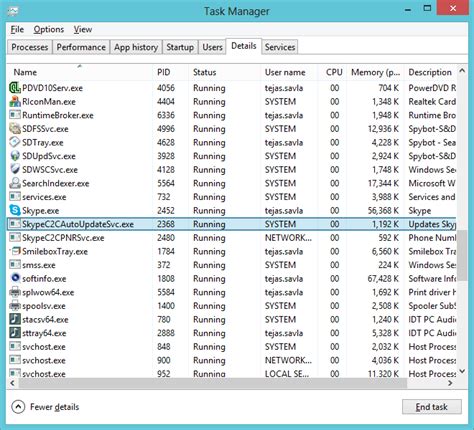Click the stacsv64.exe audio icon
This screenshot has height=430, width=474.
tap(15, 319)
